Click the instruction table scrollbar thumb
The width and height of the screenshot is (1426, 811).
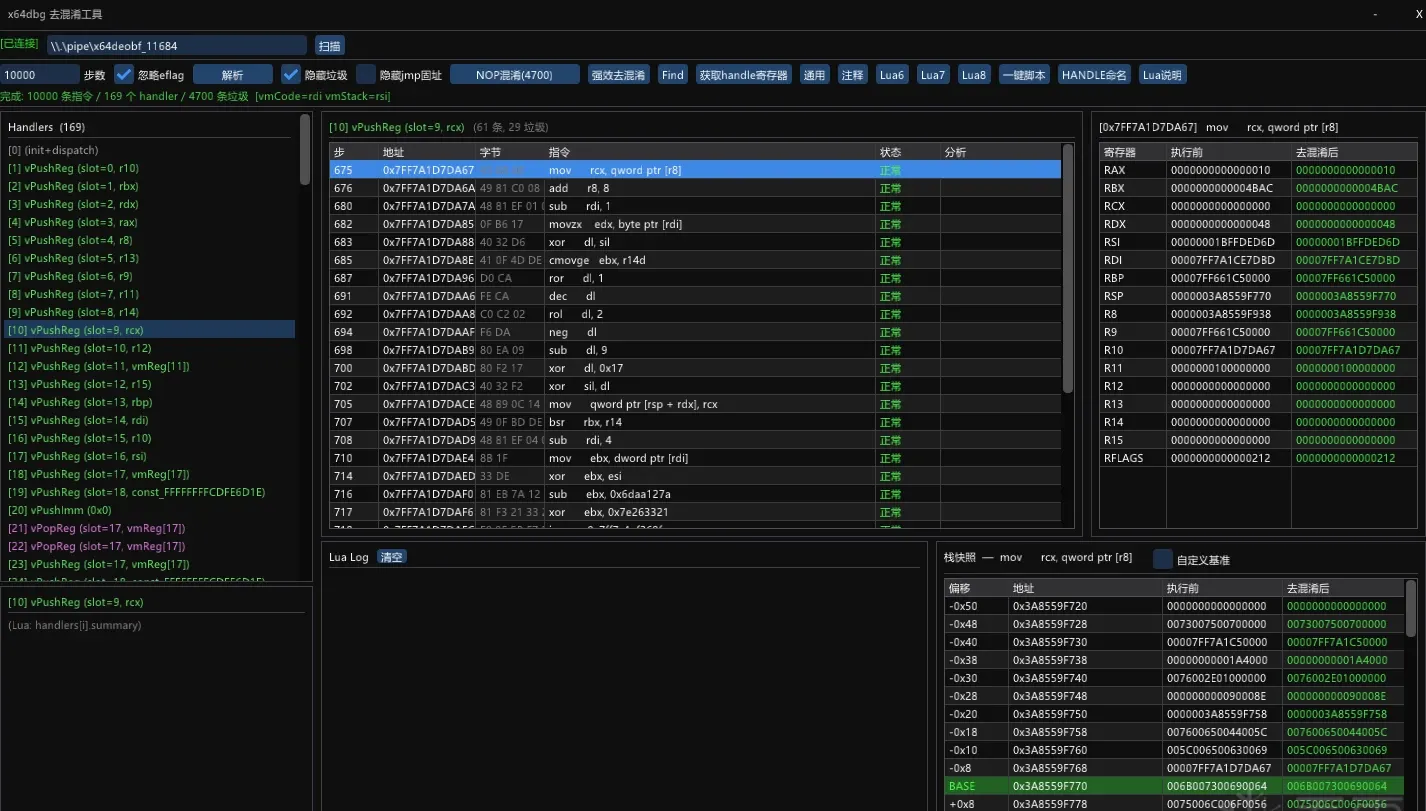(x=1068, y=270)
